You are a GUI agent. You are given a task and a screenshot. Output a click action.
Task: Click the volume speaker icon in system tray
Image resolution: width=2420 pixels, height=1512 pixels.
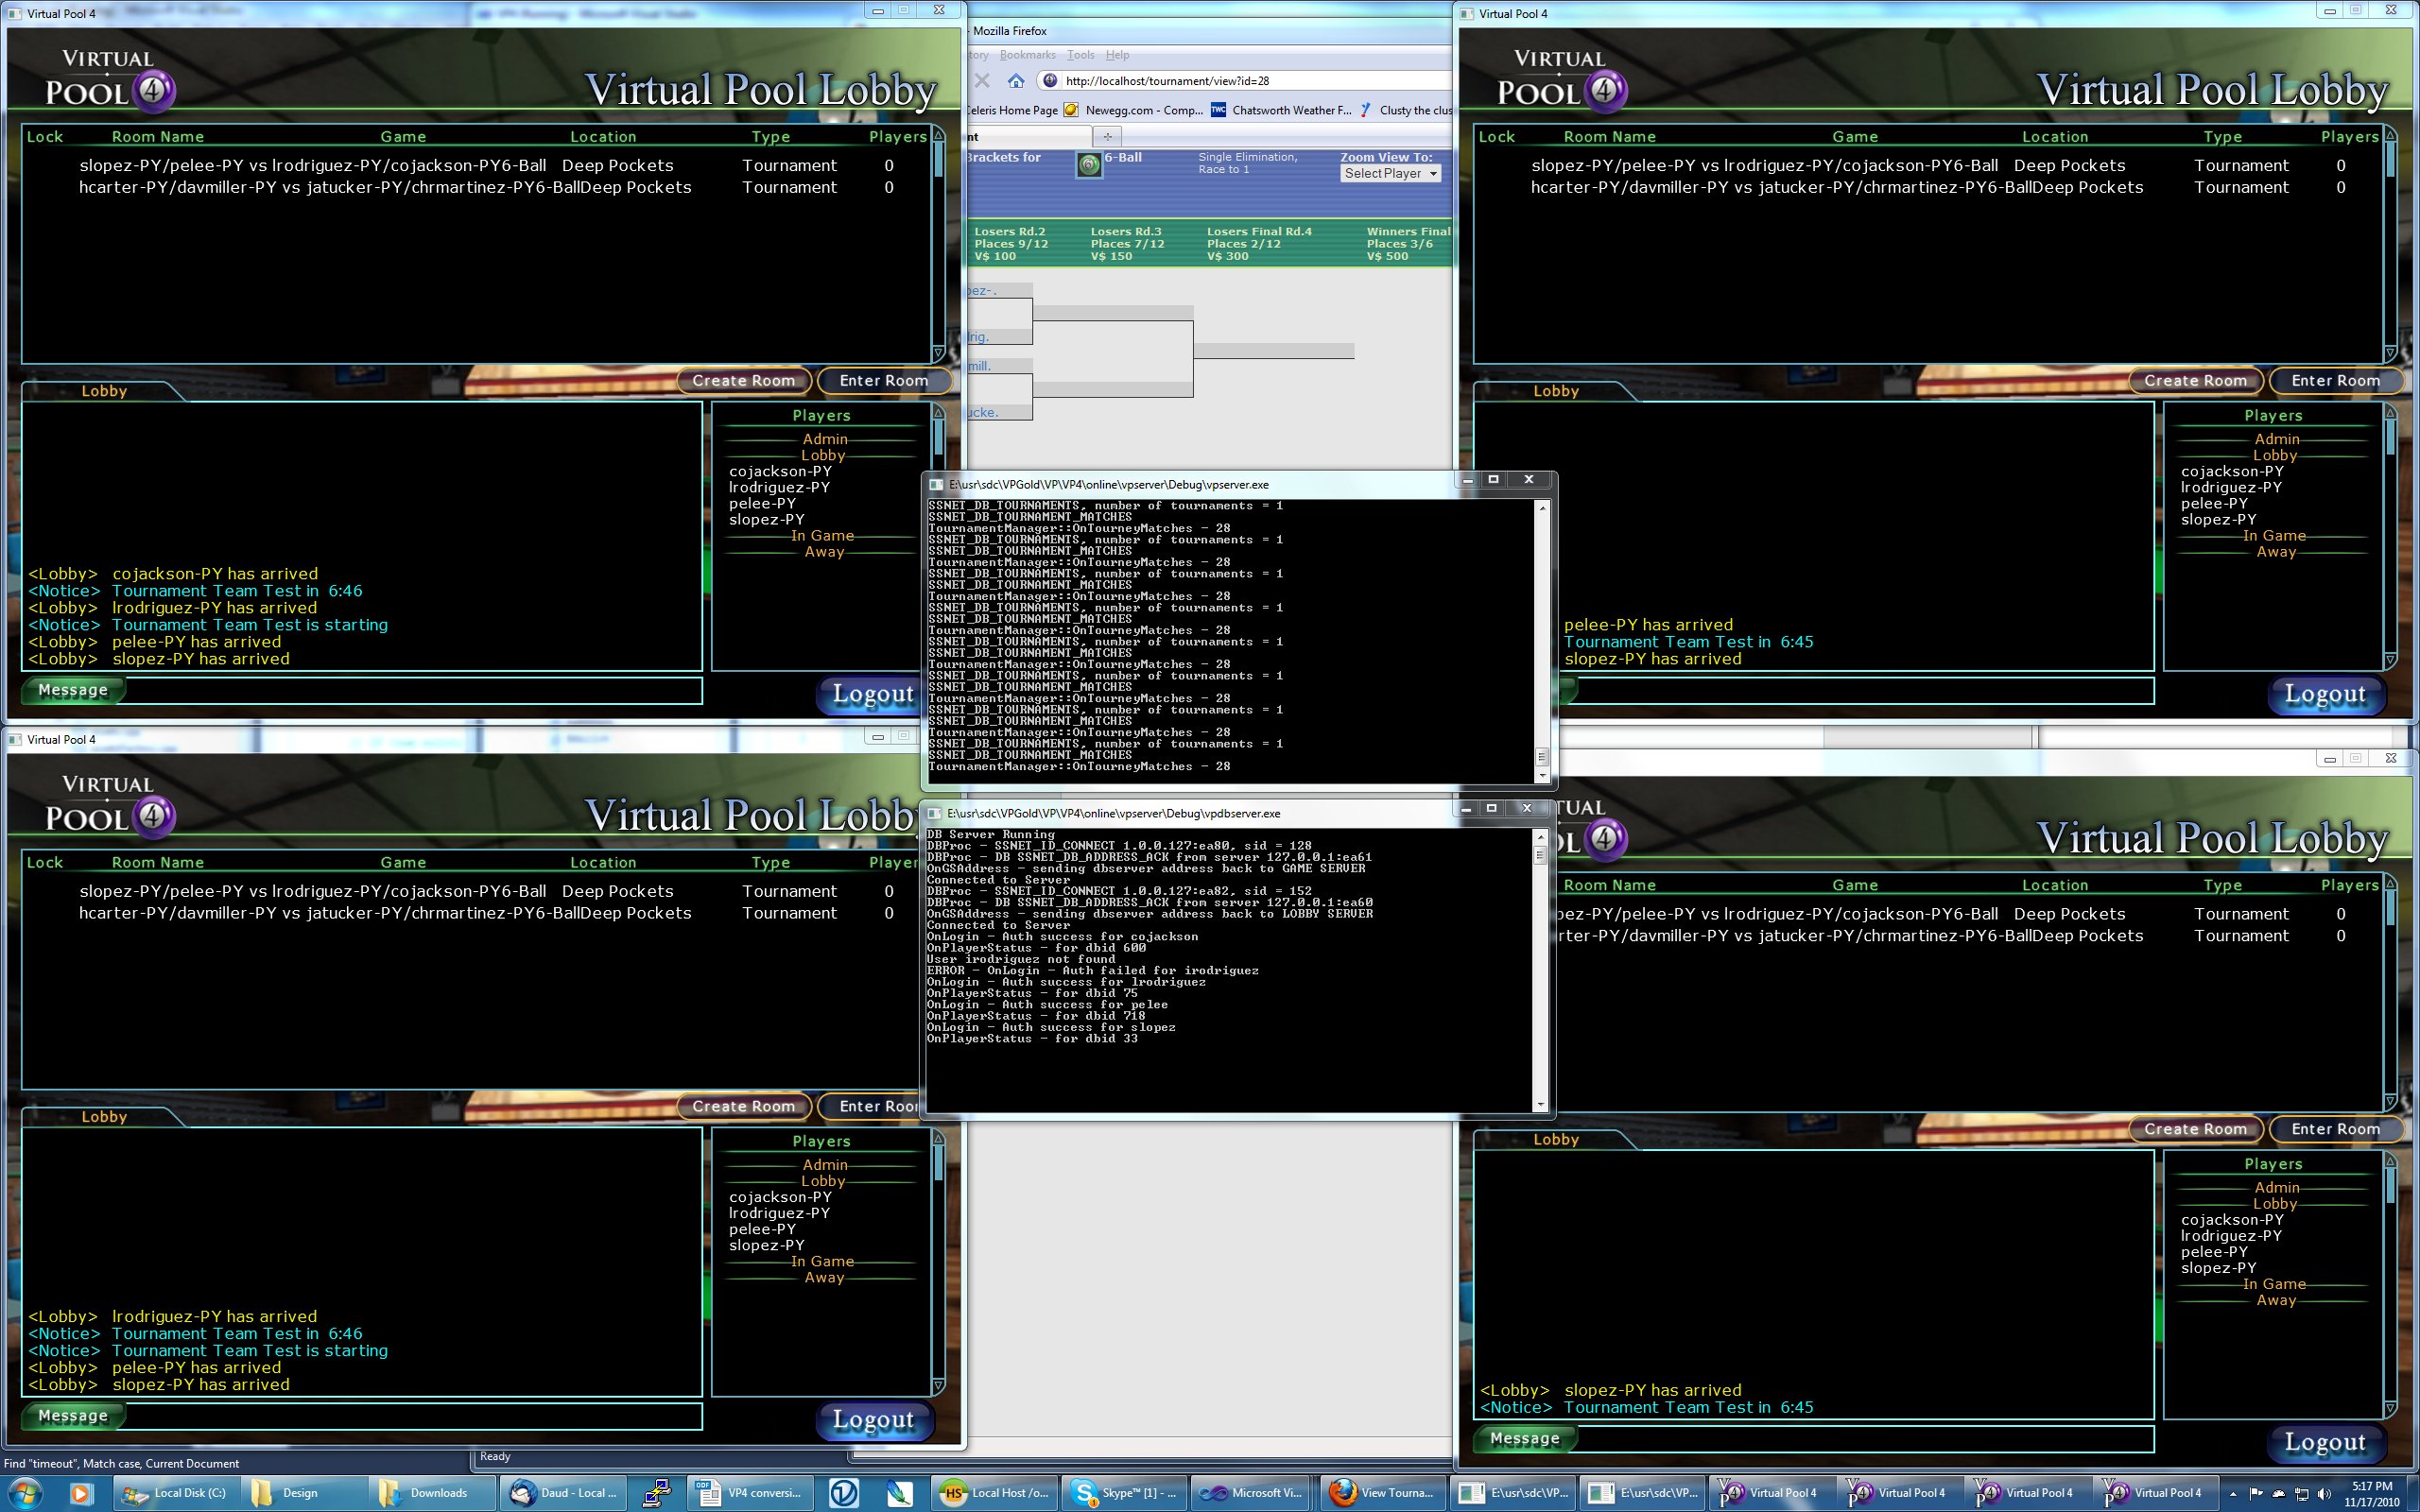pos(2325,1493)
